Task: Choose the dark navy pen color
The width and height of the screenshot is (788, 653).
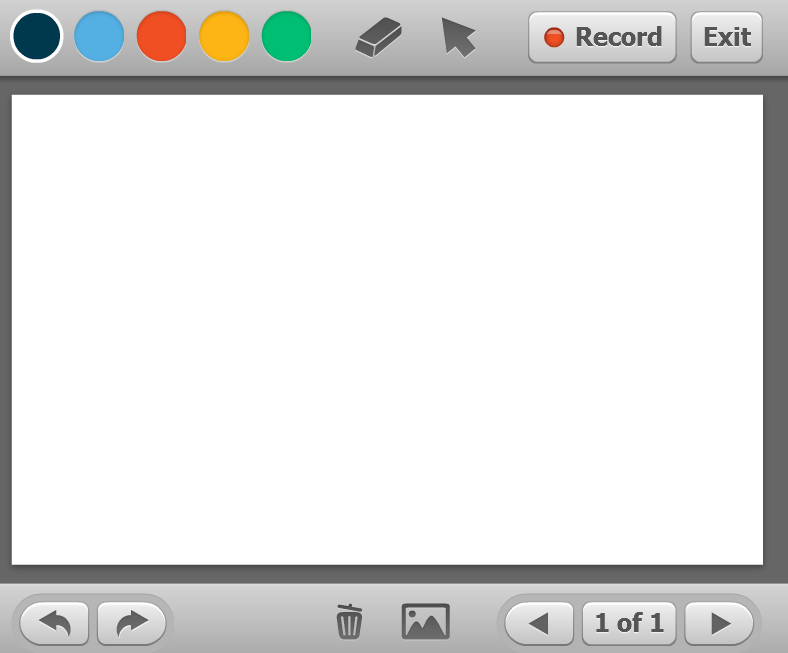Action: [36, 36]
